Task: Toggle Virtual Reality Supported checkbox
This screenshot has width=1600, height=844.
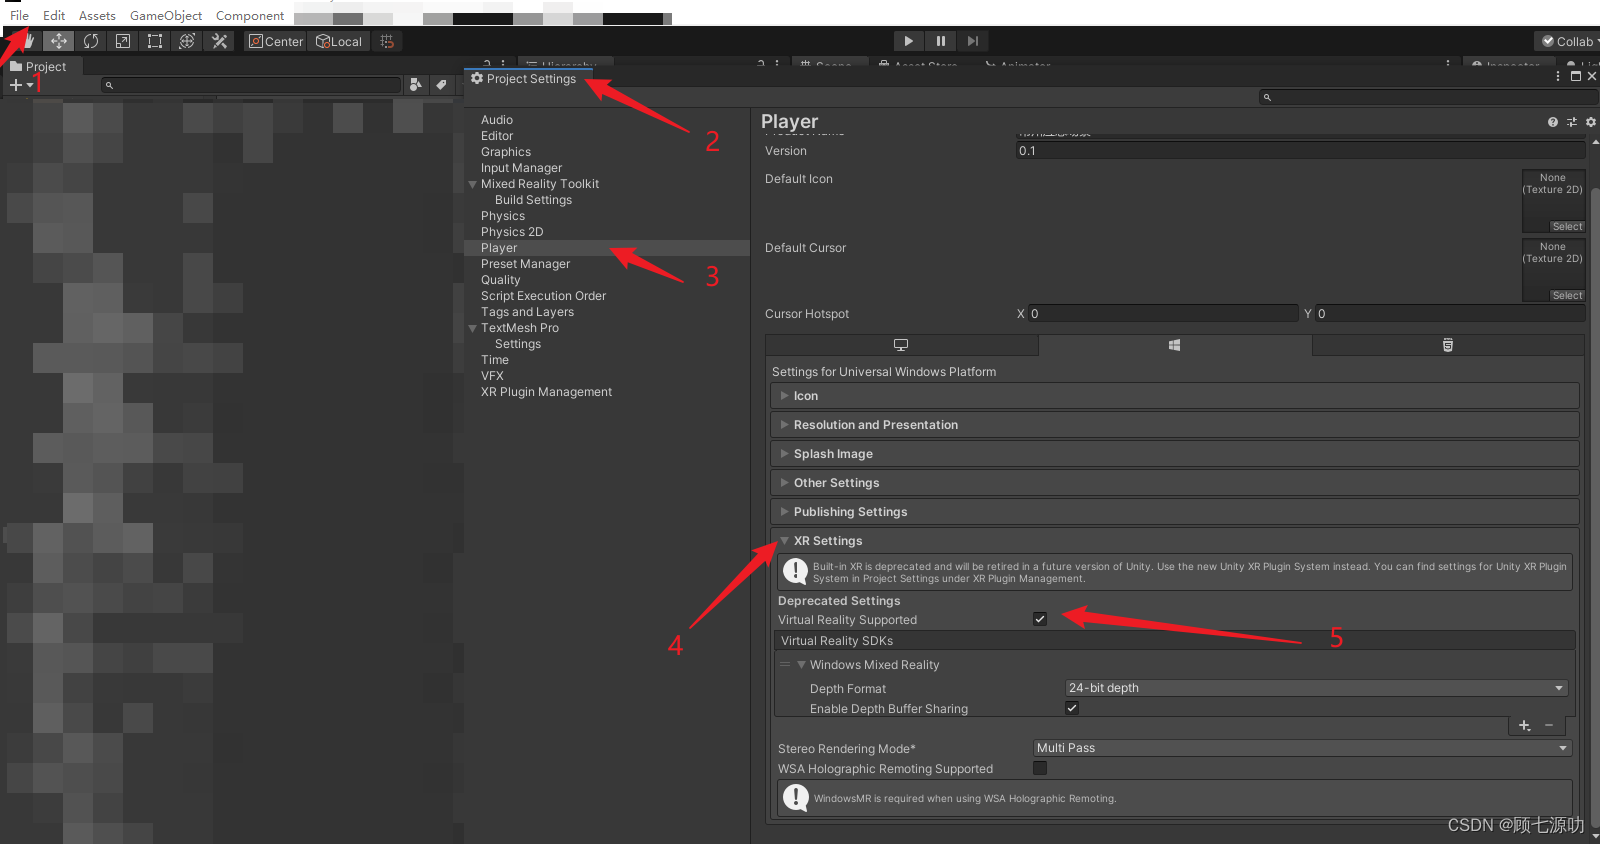Action: (x=1040, y=619)
